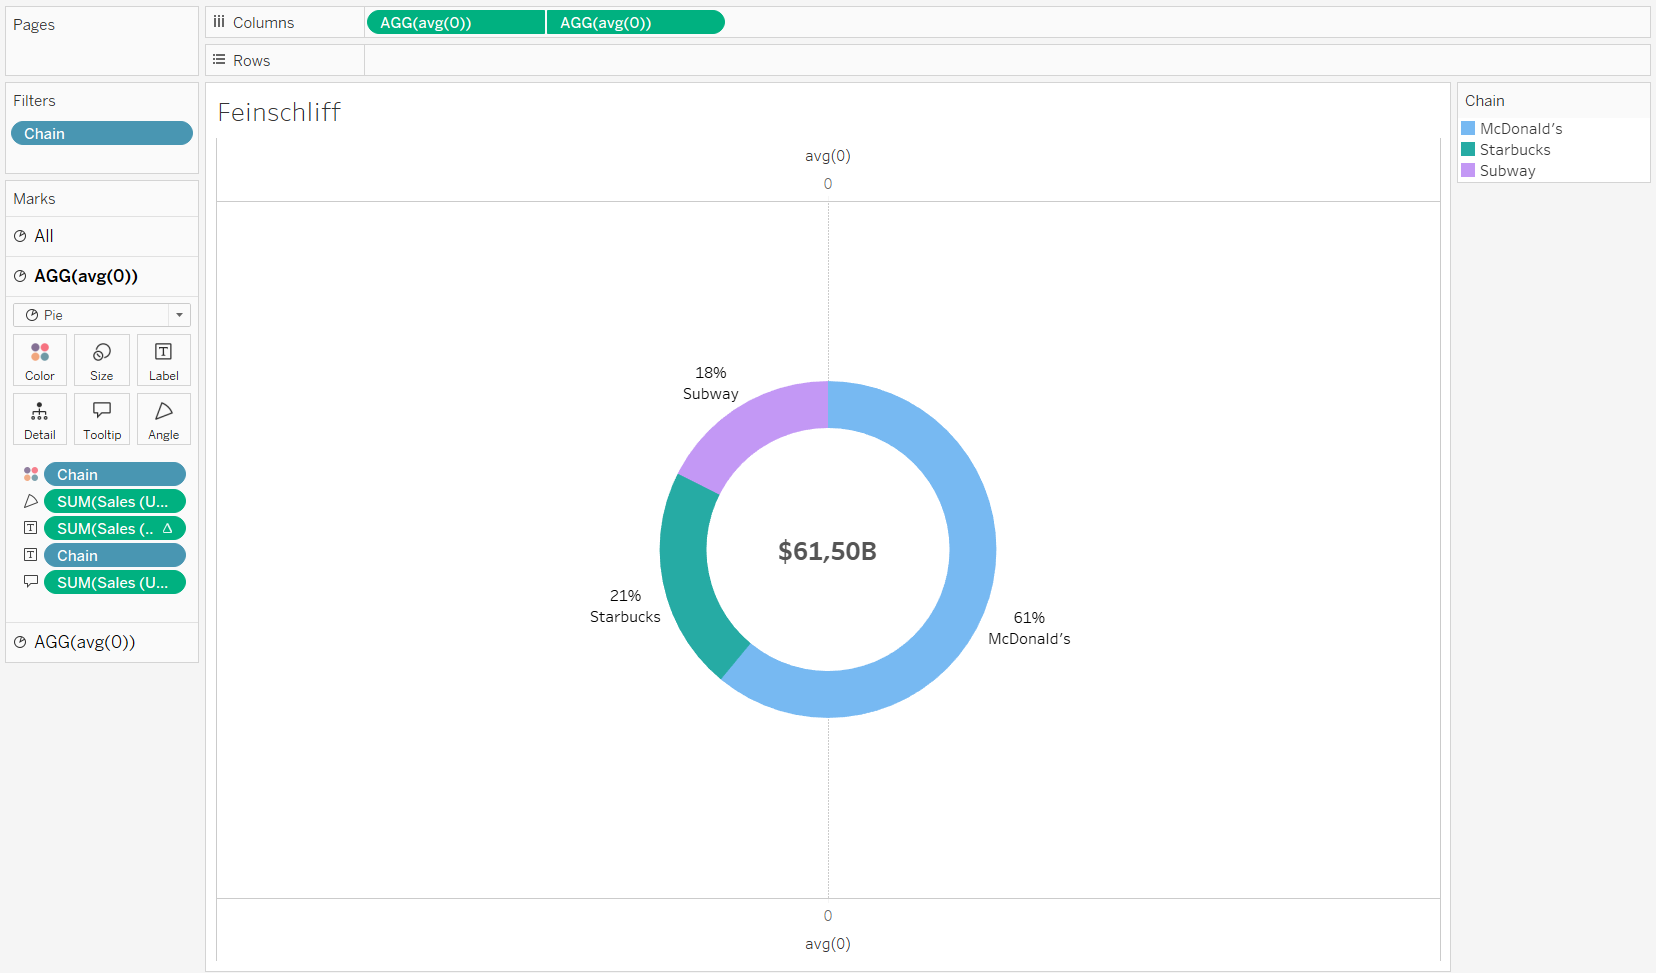This screenshot has width=1656, height=973.
Task: Click the 18% Subway mark label
Action: click(x=711, y=383)
